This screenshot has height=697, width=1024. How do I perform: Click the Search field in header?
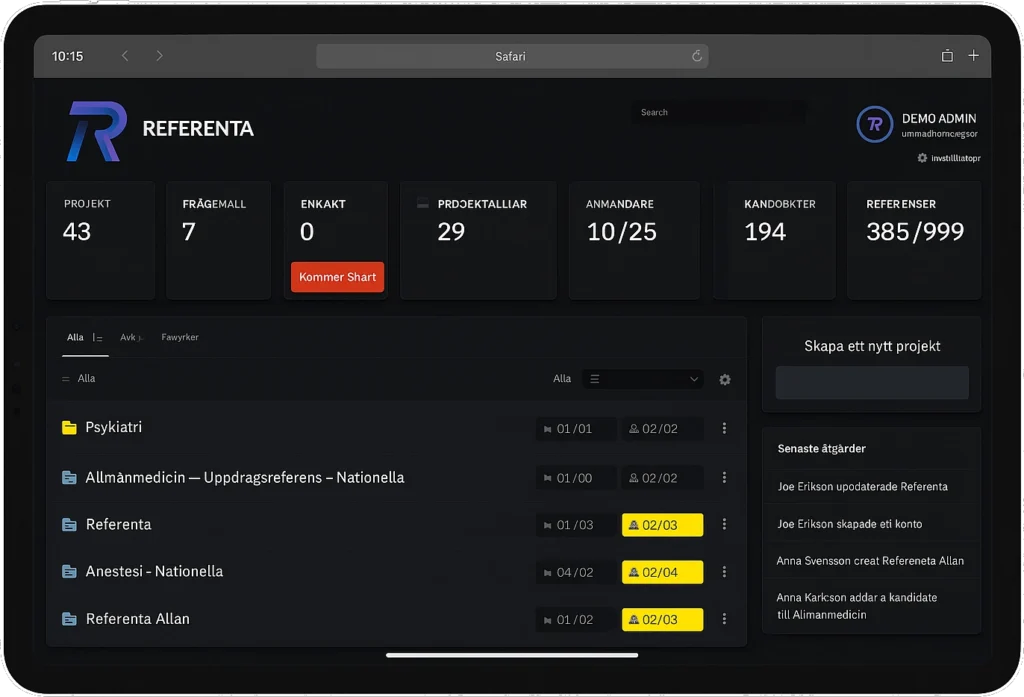pyautogui.click(x=720, y=113)
